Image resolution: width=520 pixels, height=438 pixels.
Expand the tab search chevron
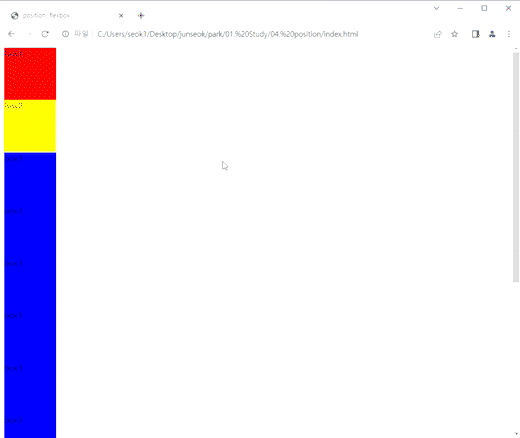[436, 8]
